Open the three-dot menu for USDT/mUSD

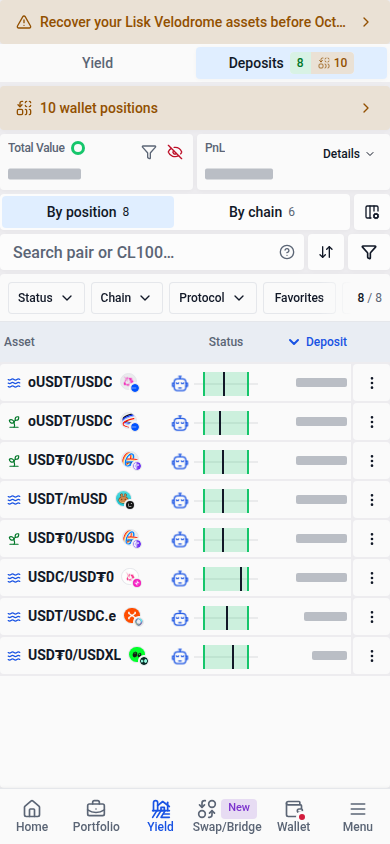(x=372, y=500)
